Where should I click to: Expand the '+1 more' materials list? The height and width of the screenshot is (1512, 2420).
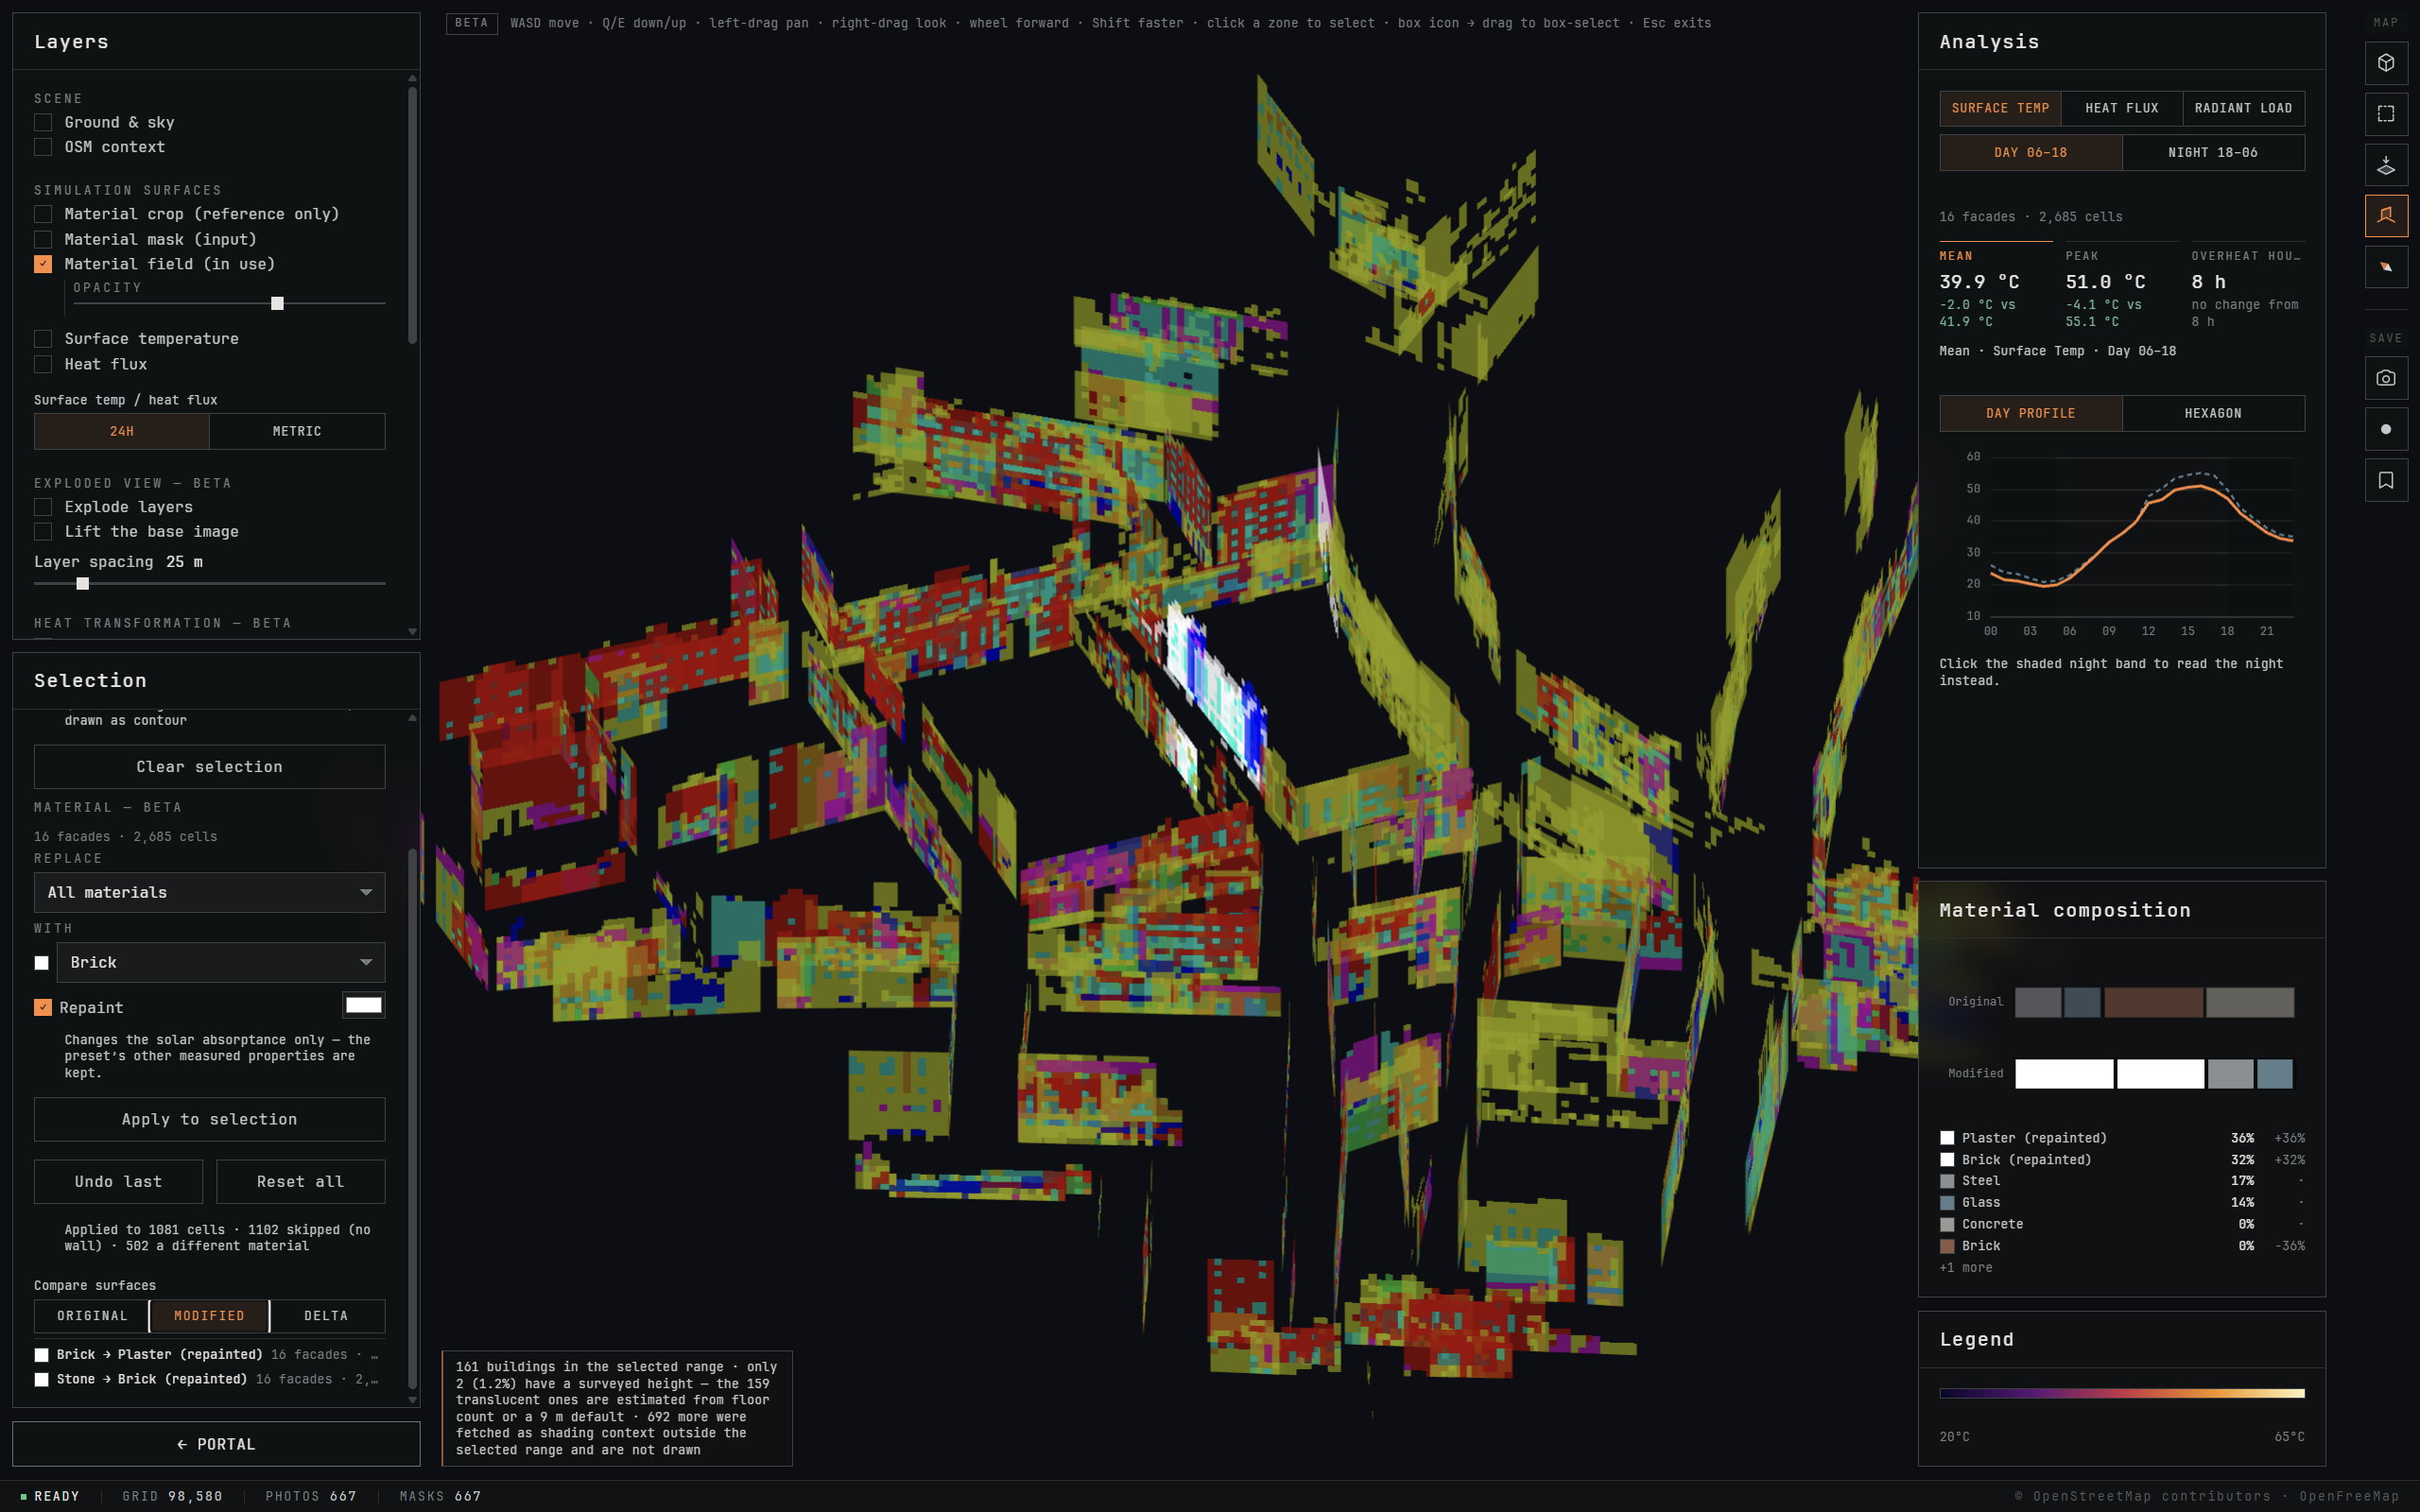click(1965, 1267)
